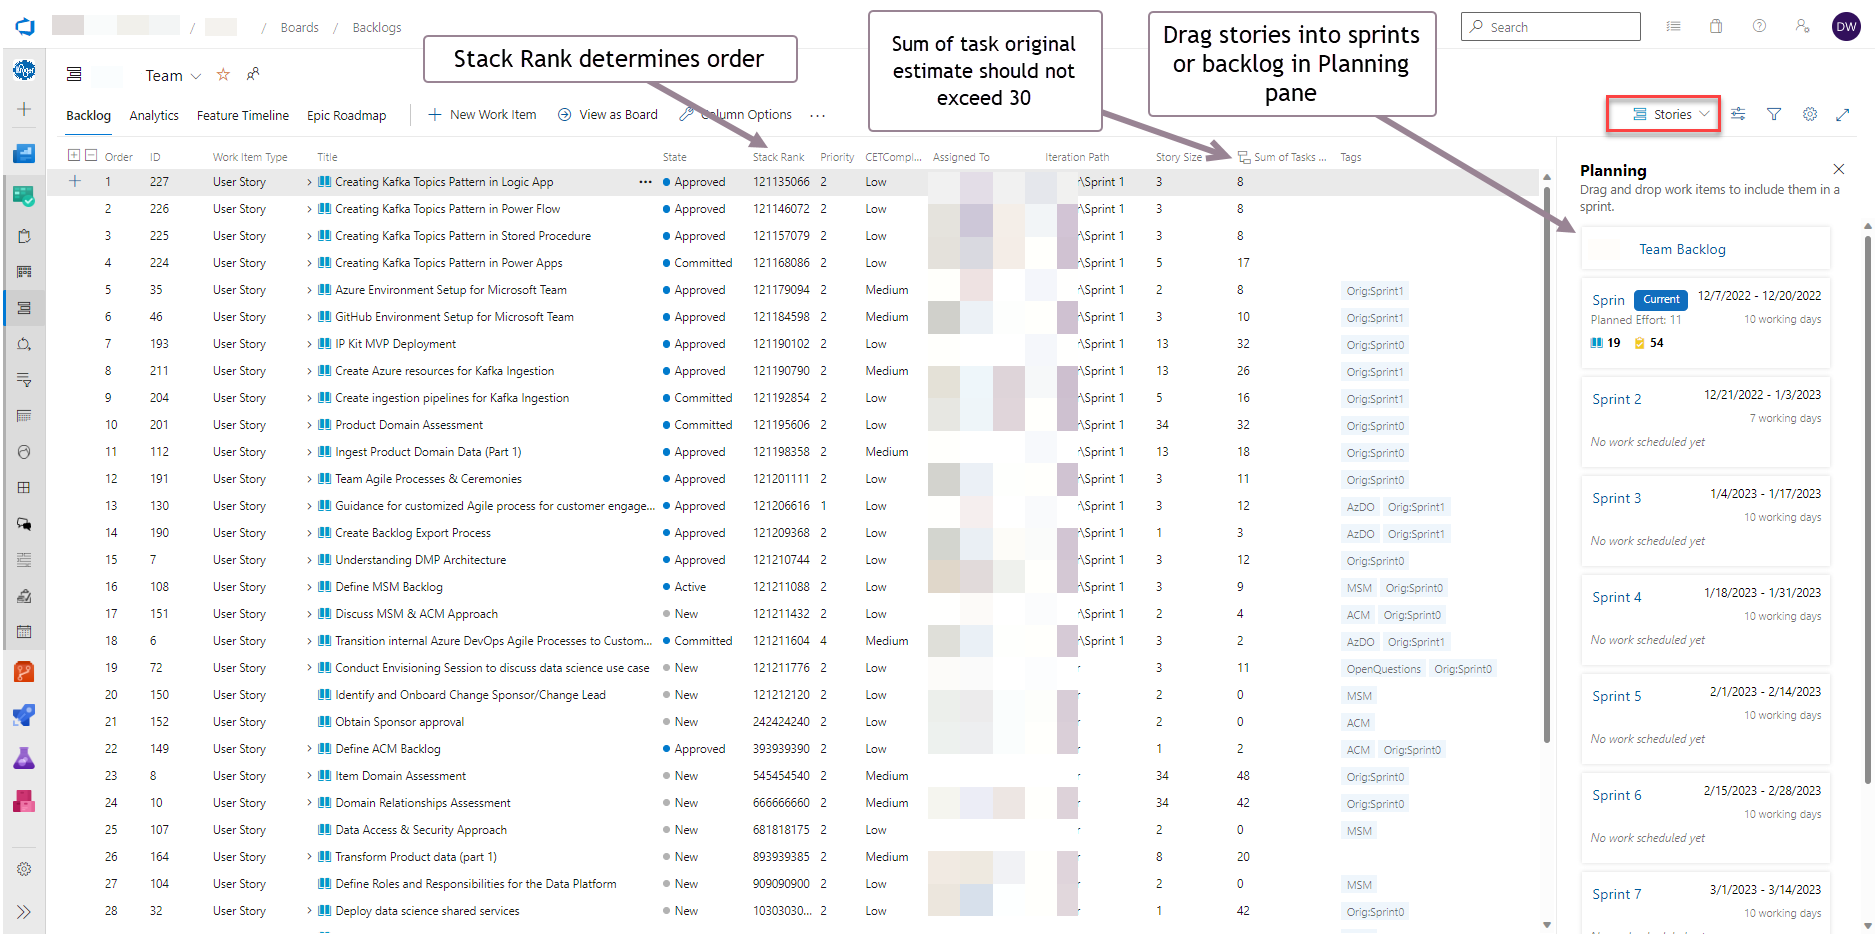Mark the Team backlog as favorite
Image resolution: width=1875 pixels, height=934 pixels.
pos(223,75)
